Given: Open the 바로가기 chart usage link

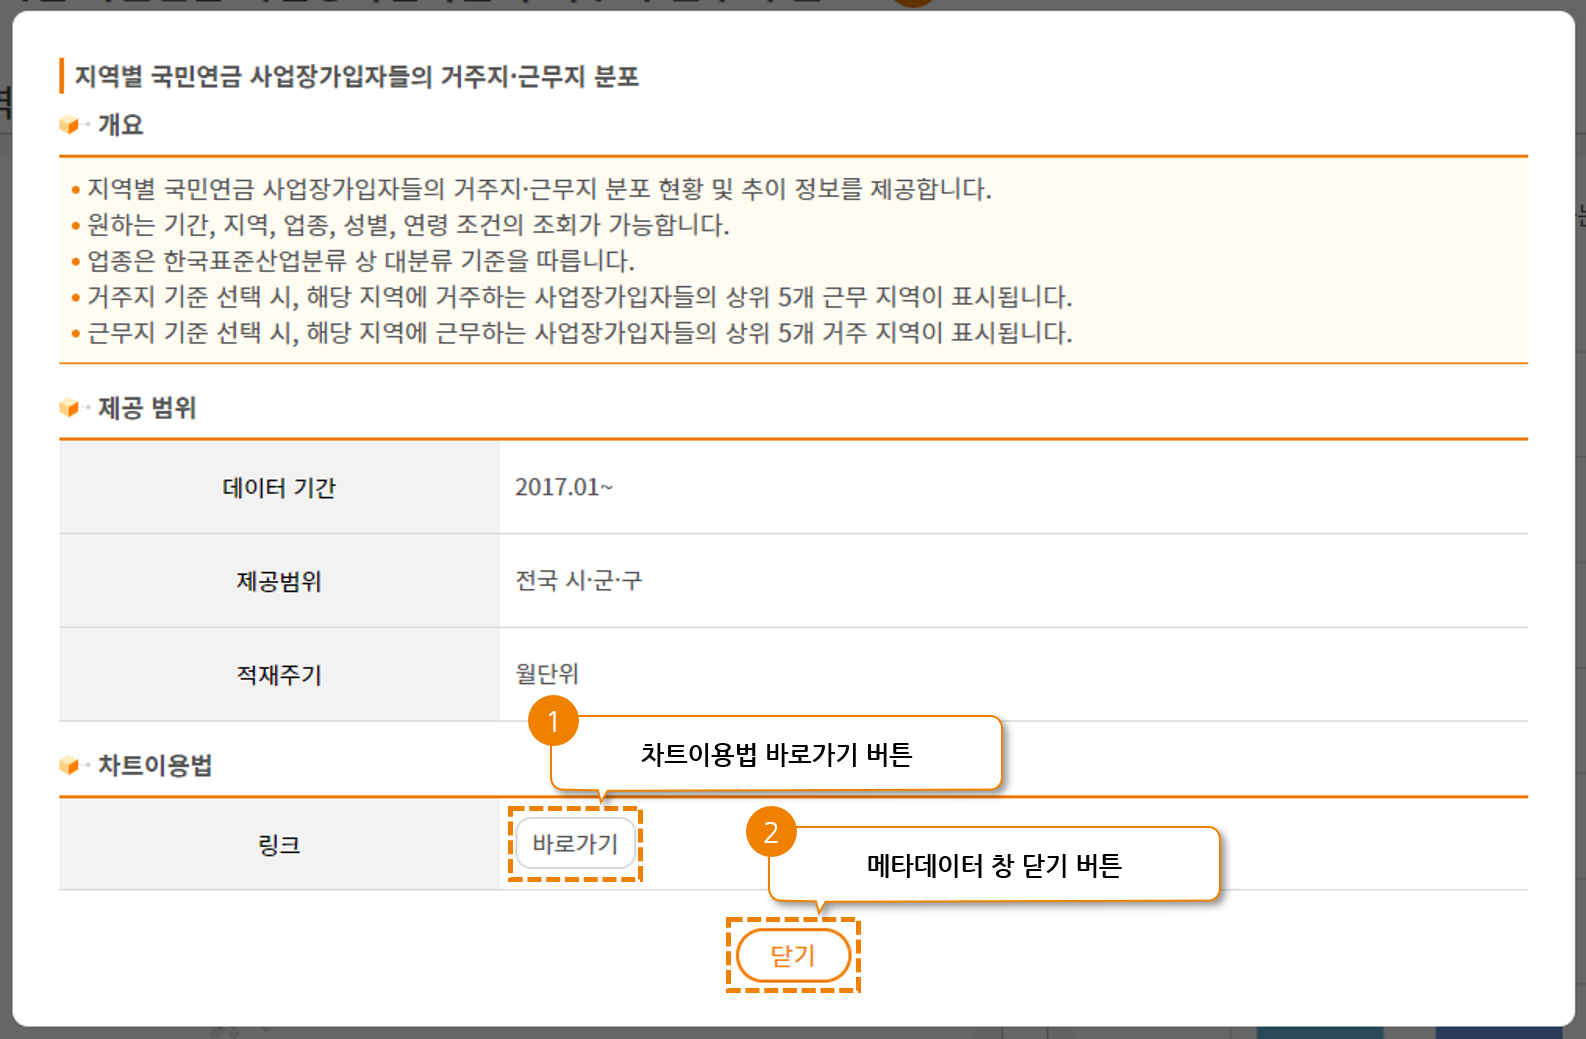Looking at the screenshot, I should click(575, 844).
